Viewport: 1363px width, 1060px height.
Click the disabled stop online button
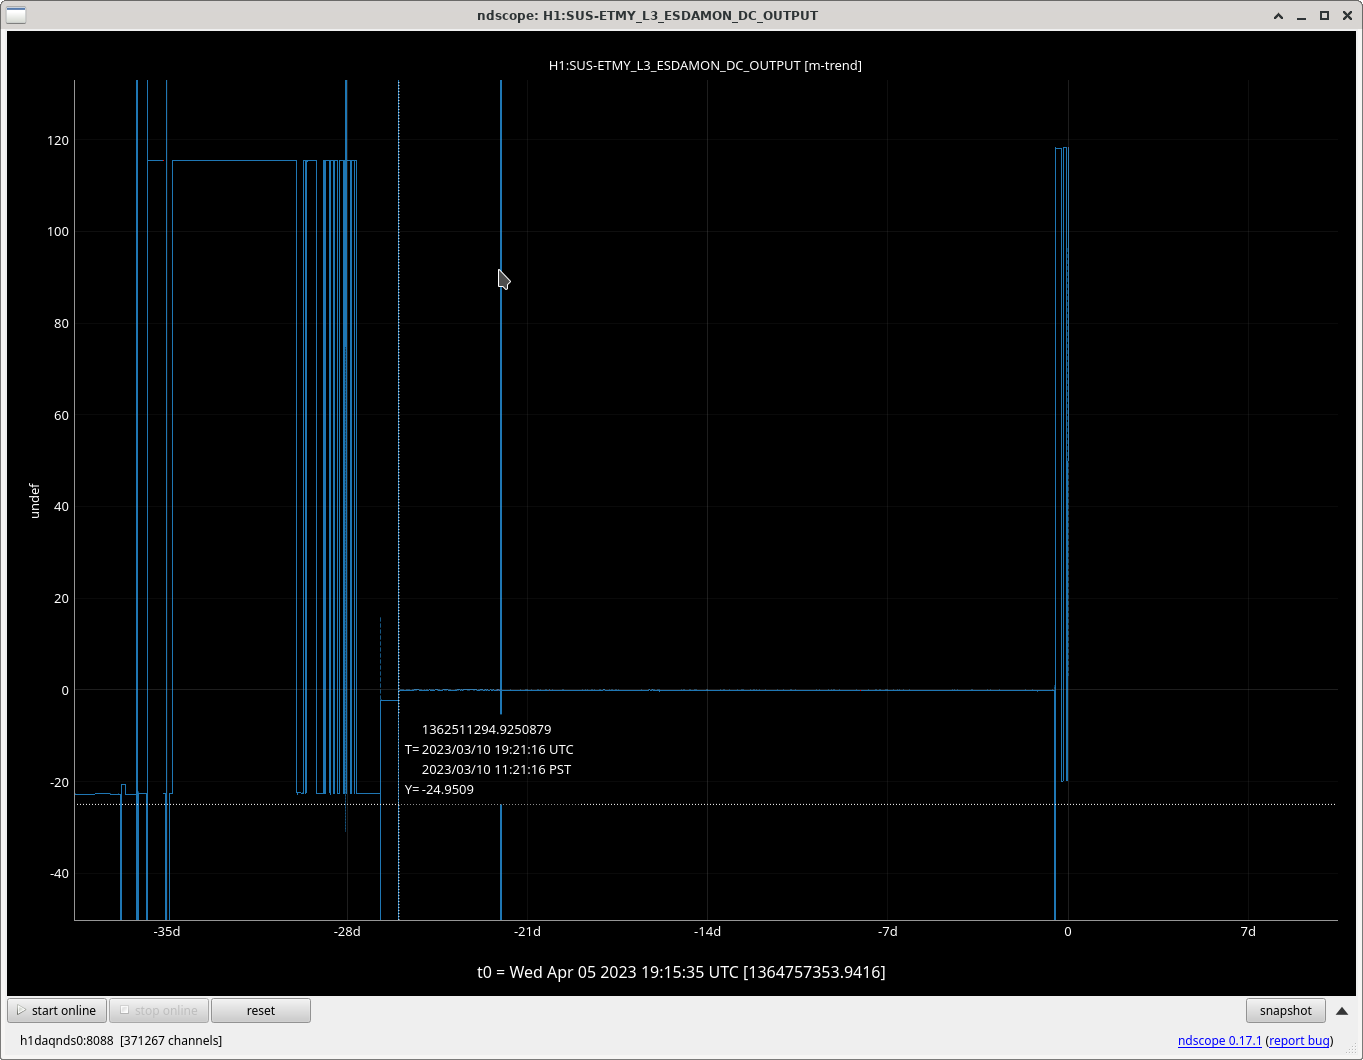159,1010
